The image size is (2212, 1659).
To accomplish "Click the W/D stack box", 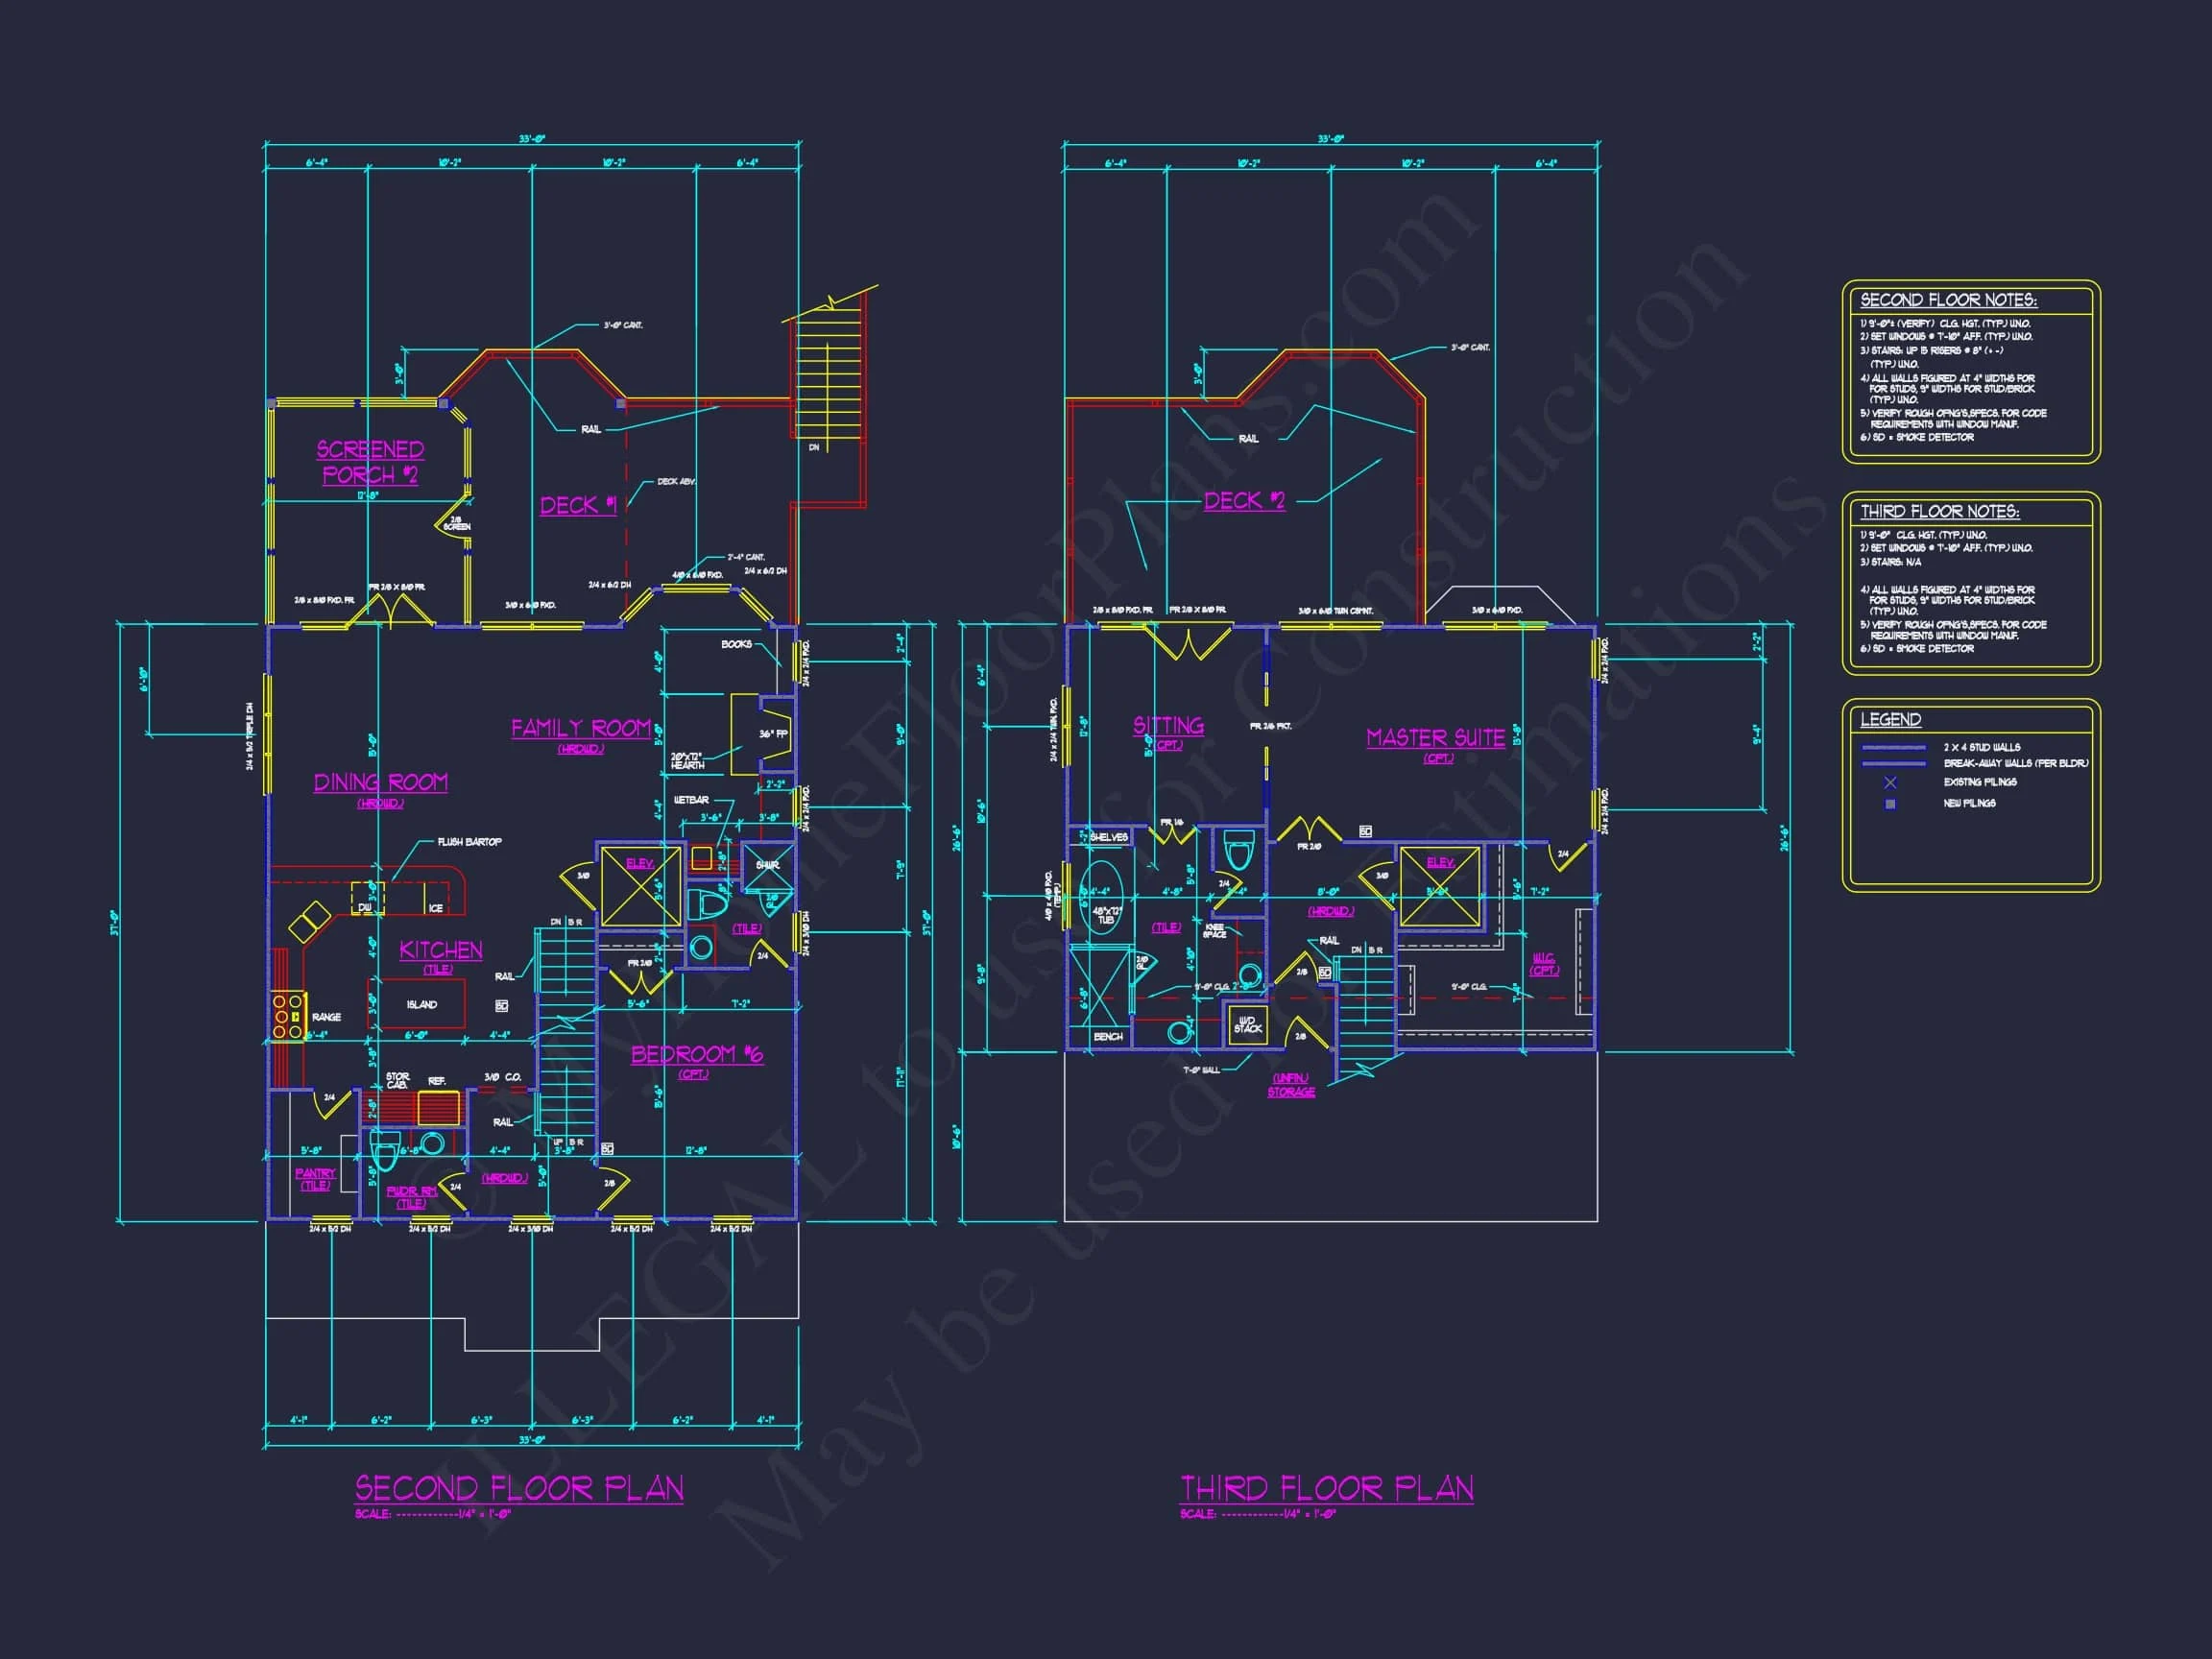I will pos(1247,1025).
